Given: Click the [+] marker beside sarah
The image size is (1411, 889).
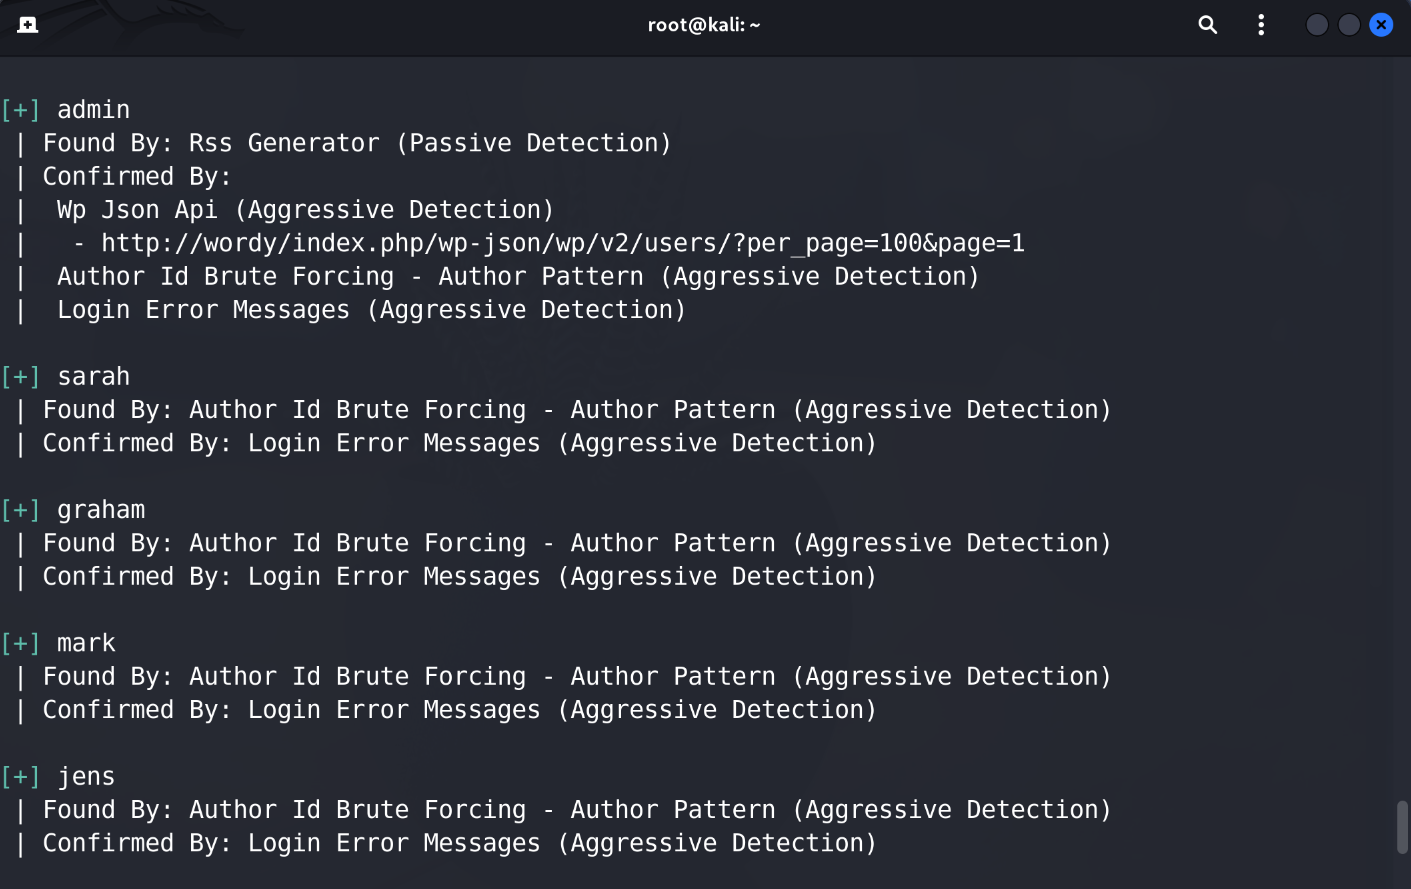Looking at the screenshot, I should point(20,377).
